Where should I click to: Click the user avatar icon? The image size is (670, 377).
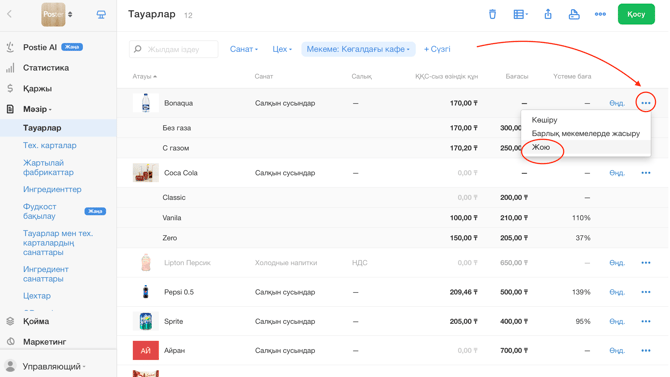10,366
